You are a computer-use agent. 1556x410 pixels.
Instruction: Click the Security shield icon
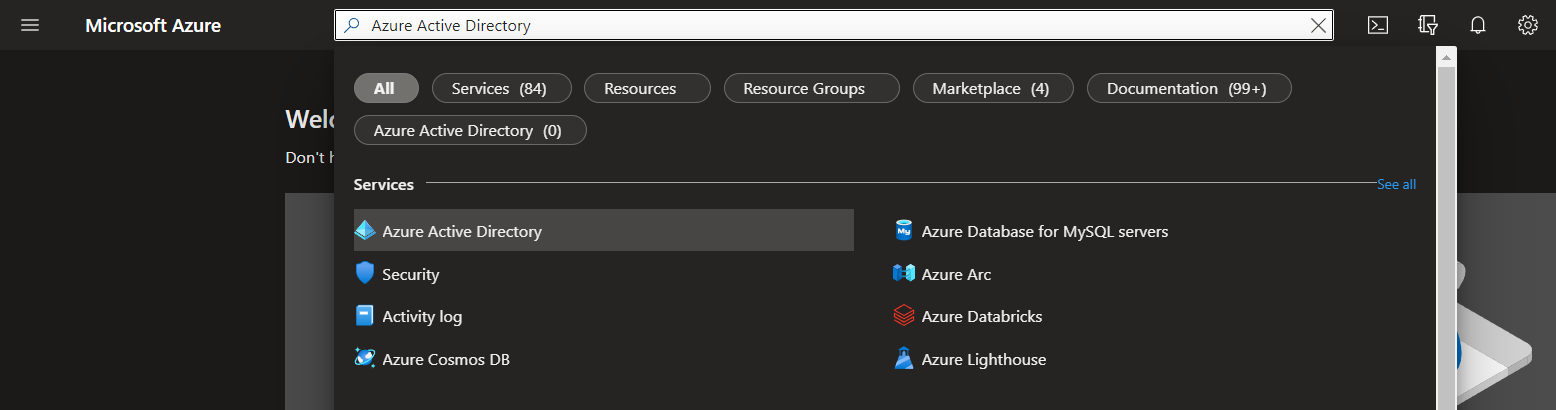tap(365, 273)
